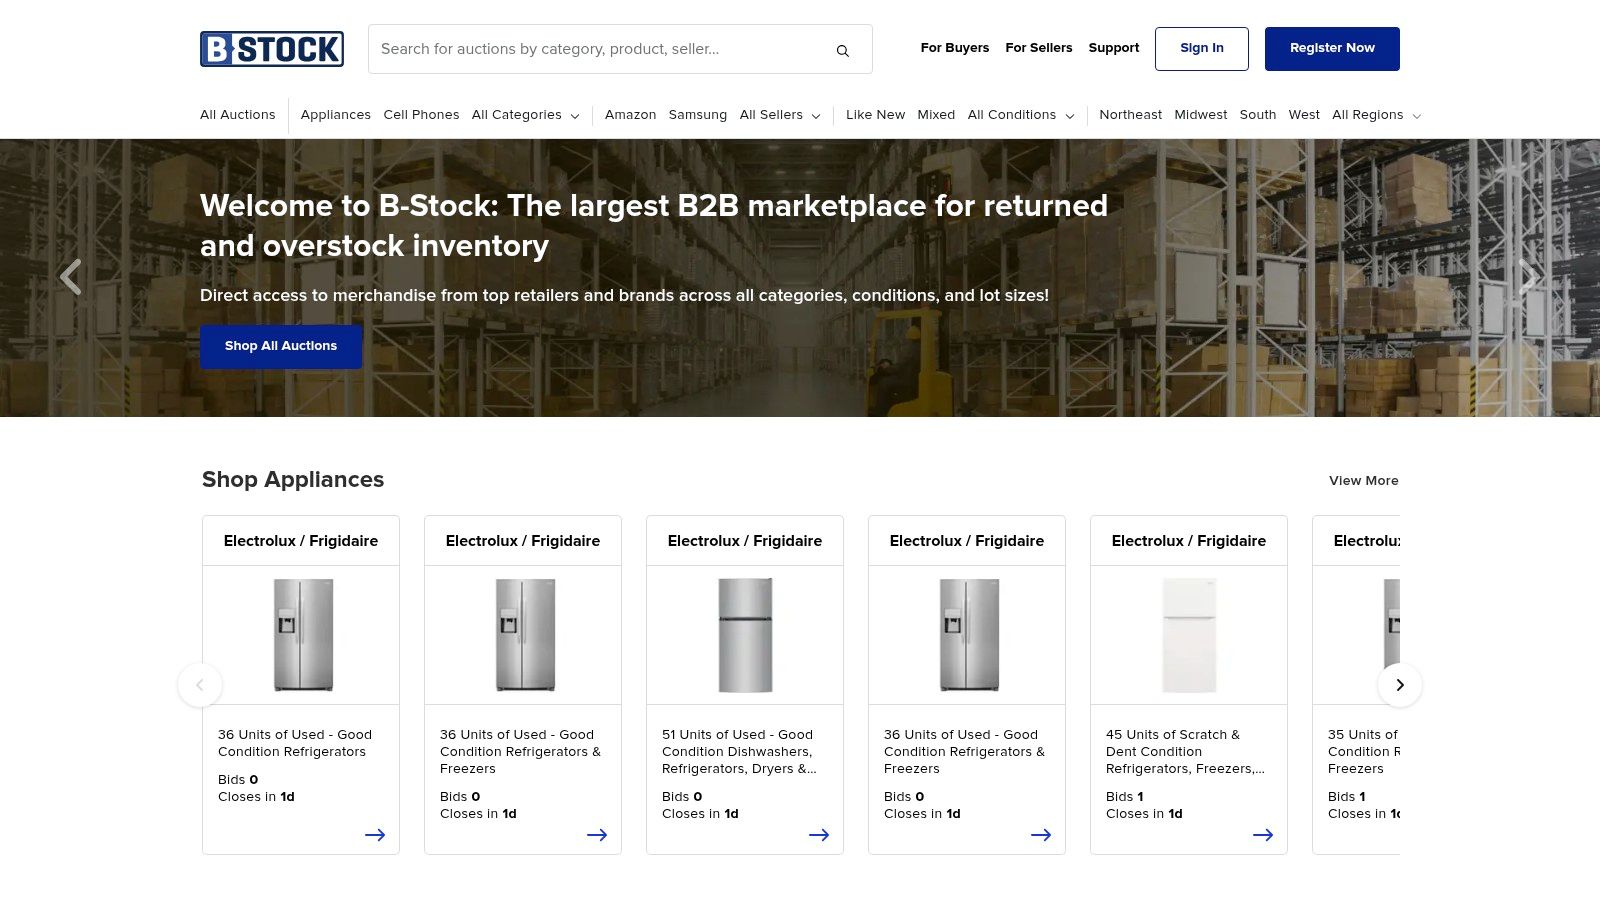
Task: Go to next hero banner slide
Action: [1528, 277]
